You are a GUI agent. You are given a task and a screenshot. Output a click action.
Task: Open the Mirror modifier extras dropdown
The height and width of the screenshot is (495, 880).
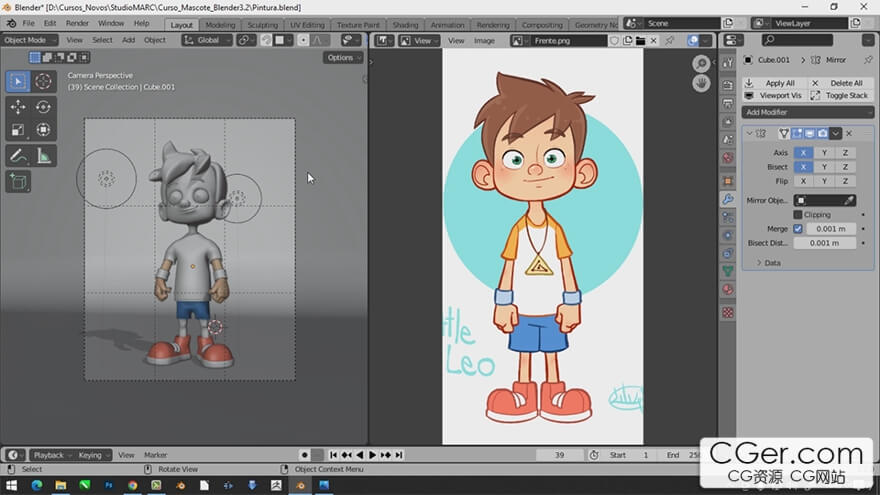pyautogui.click(x=836, y=134)
